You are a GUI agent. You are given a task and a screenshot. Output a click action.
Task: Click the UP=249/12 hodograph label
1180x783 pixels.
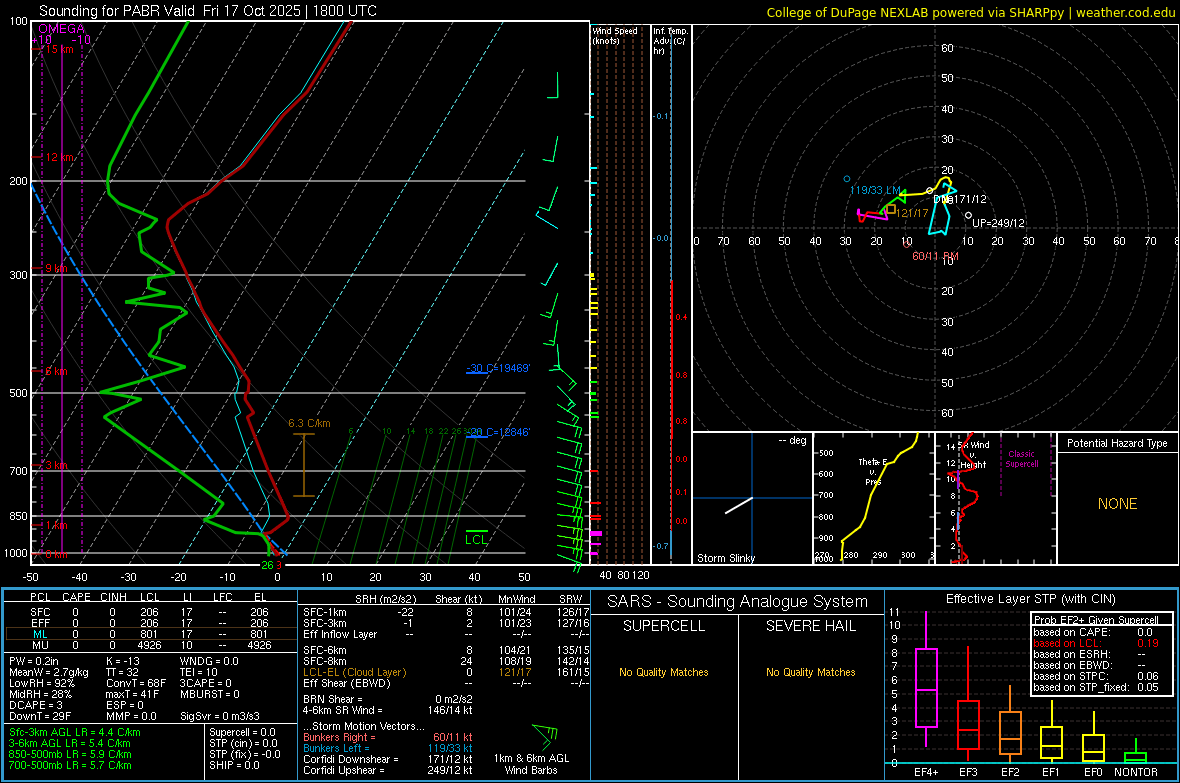click(x=998, y=223)
